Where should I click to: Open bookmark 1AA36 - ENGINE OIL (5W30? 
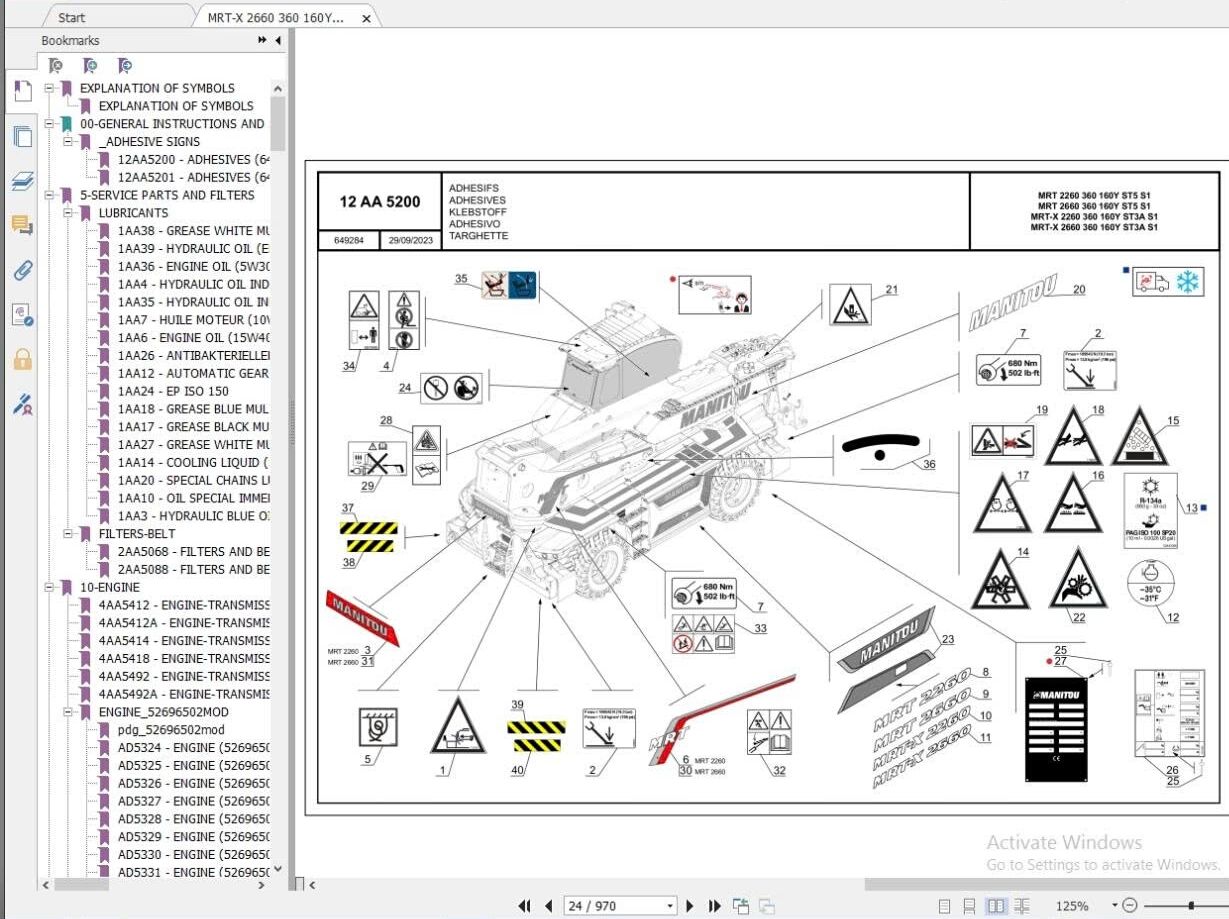pyautogui.click(x=194, y=267)
